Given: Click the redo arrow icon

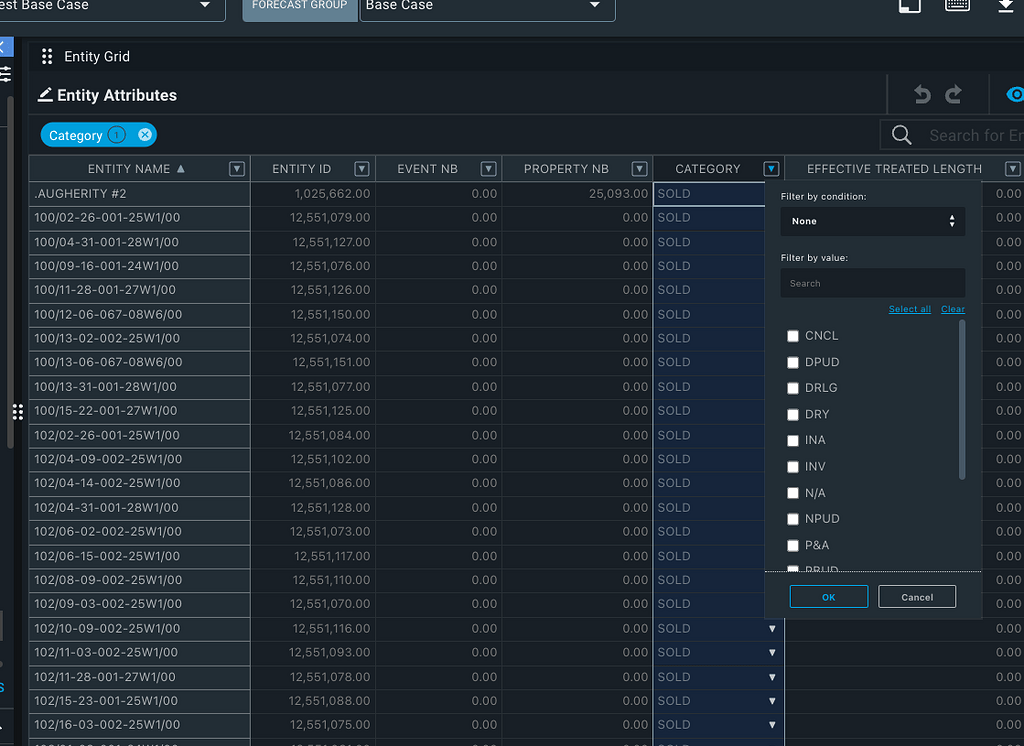Looking at the screenshot, I should click(954, 95).
